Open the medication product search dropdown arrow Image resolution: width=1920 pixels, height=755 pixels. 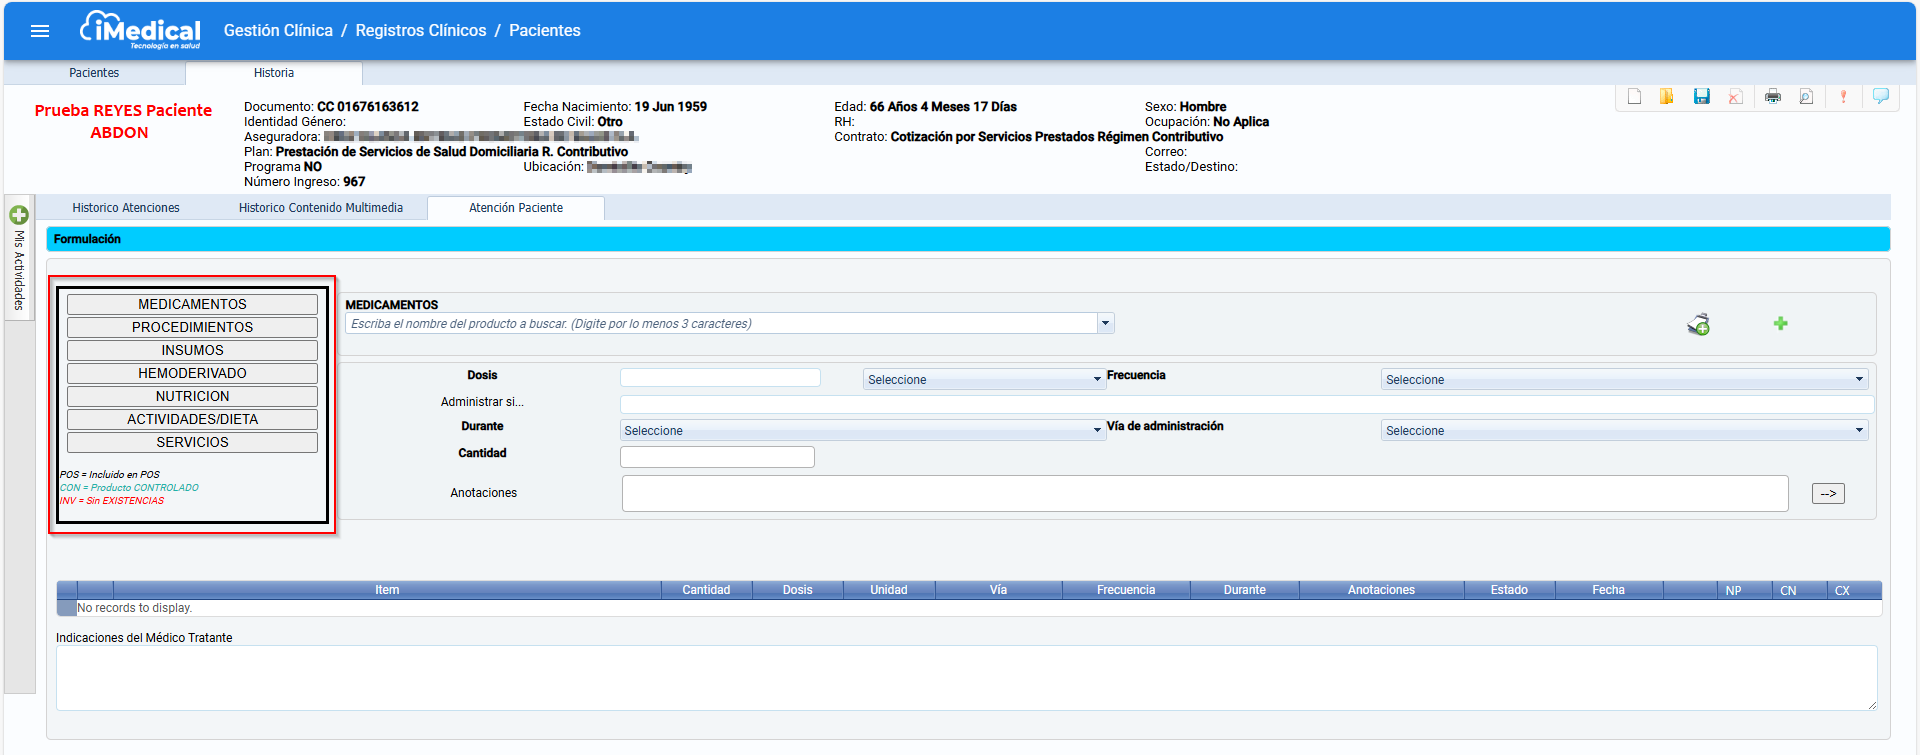pyautogui.click(x=1105, y=323)
